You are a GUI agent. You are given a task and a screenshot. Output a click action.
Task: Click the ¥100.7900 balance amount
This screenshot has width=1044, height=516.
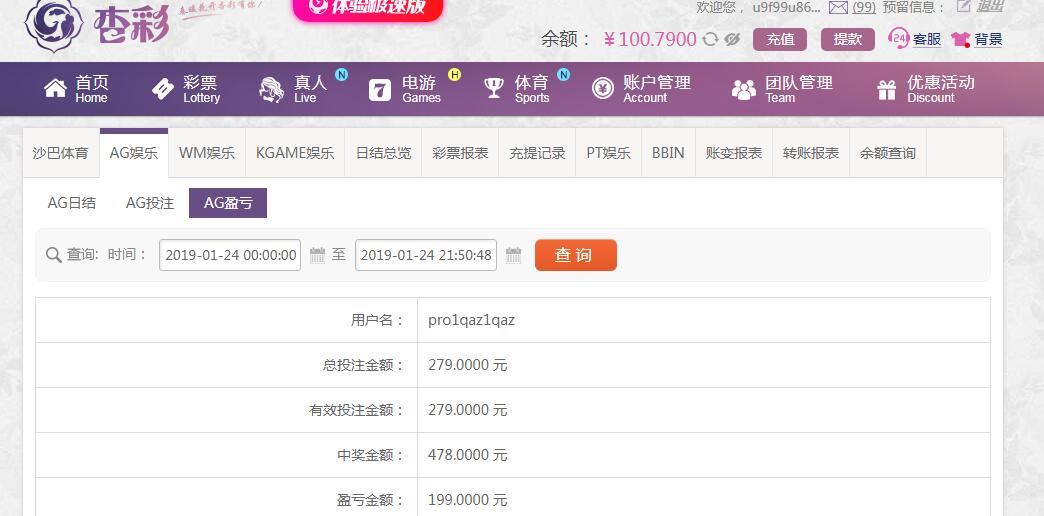650,39
